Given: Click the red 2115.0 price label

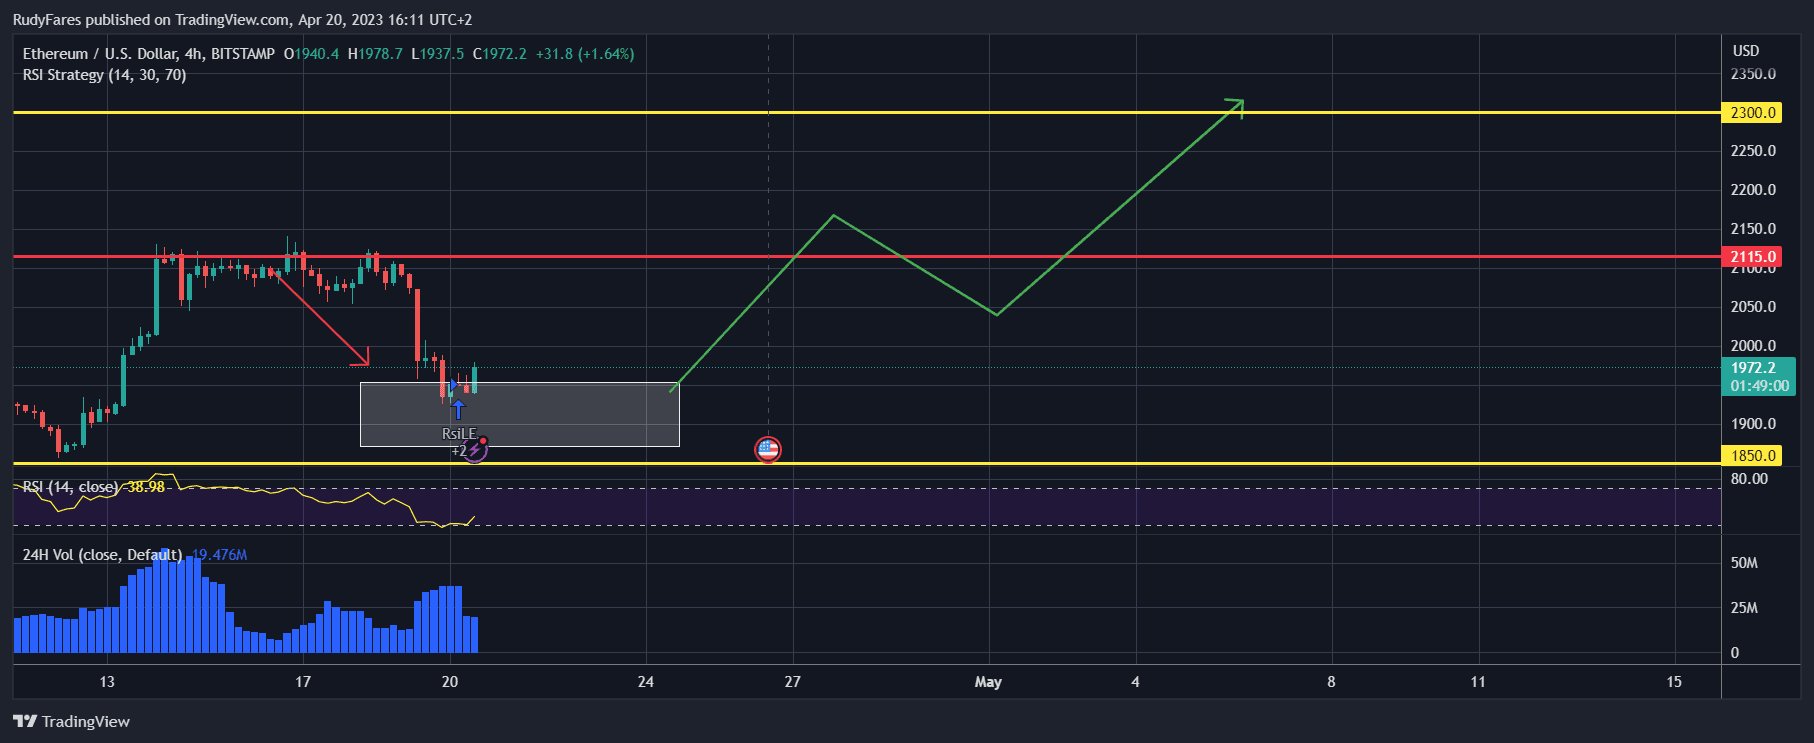Looking at the screenshot, I should click(1753, 257).
